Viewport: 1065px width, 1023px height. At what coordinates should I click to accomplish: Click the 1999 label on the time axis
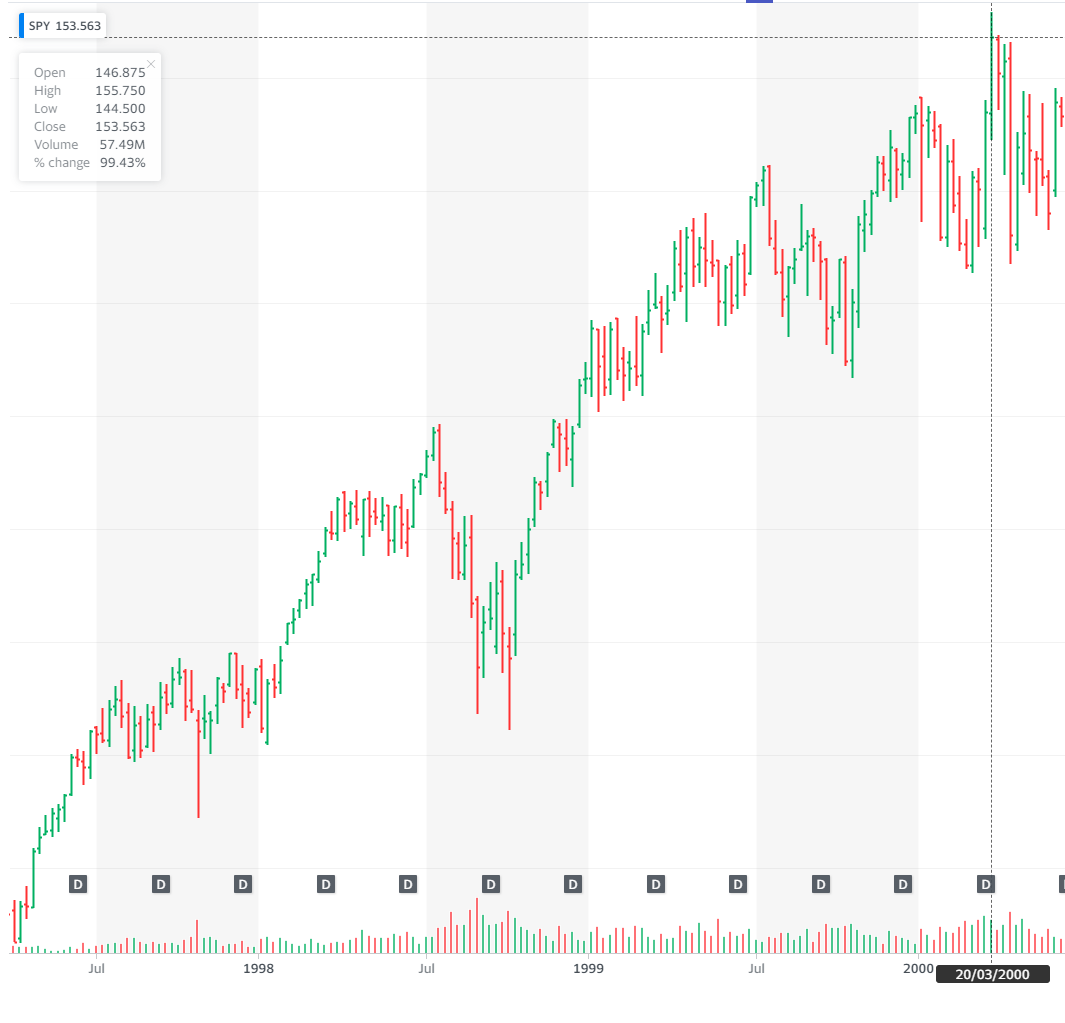(x=589, y=968)
